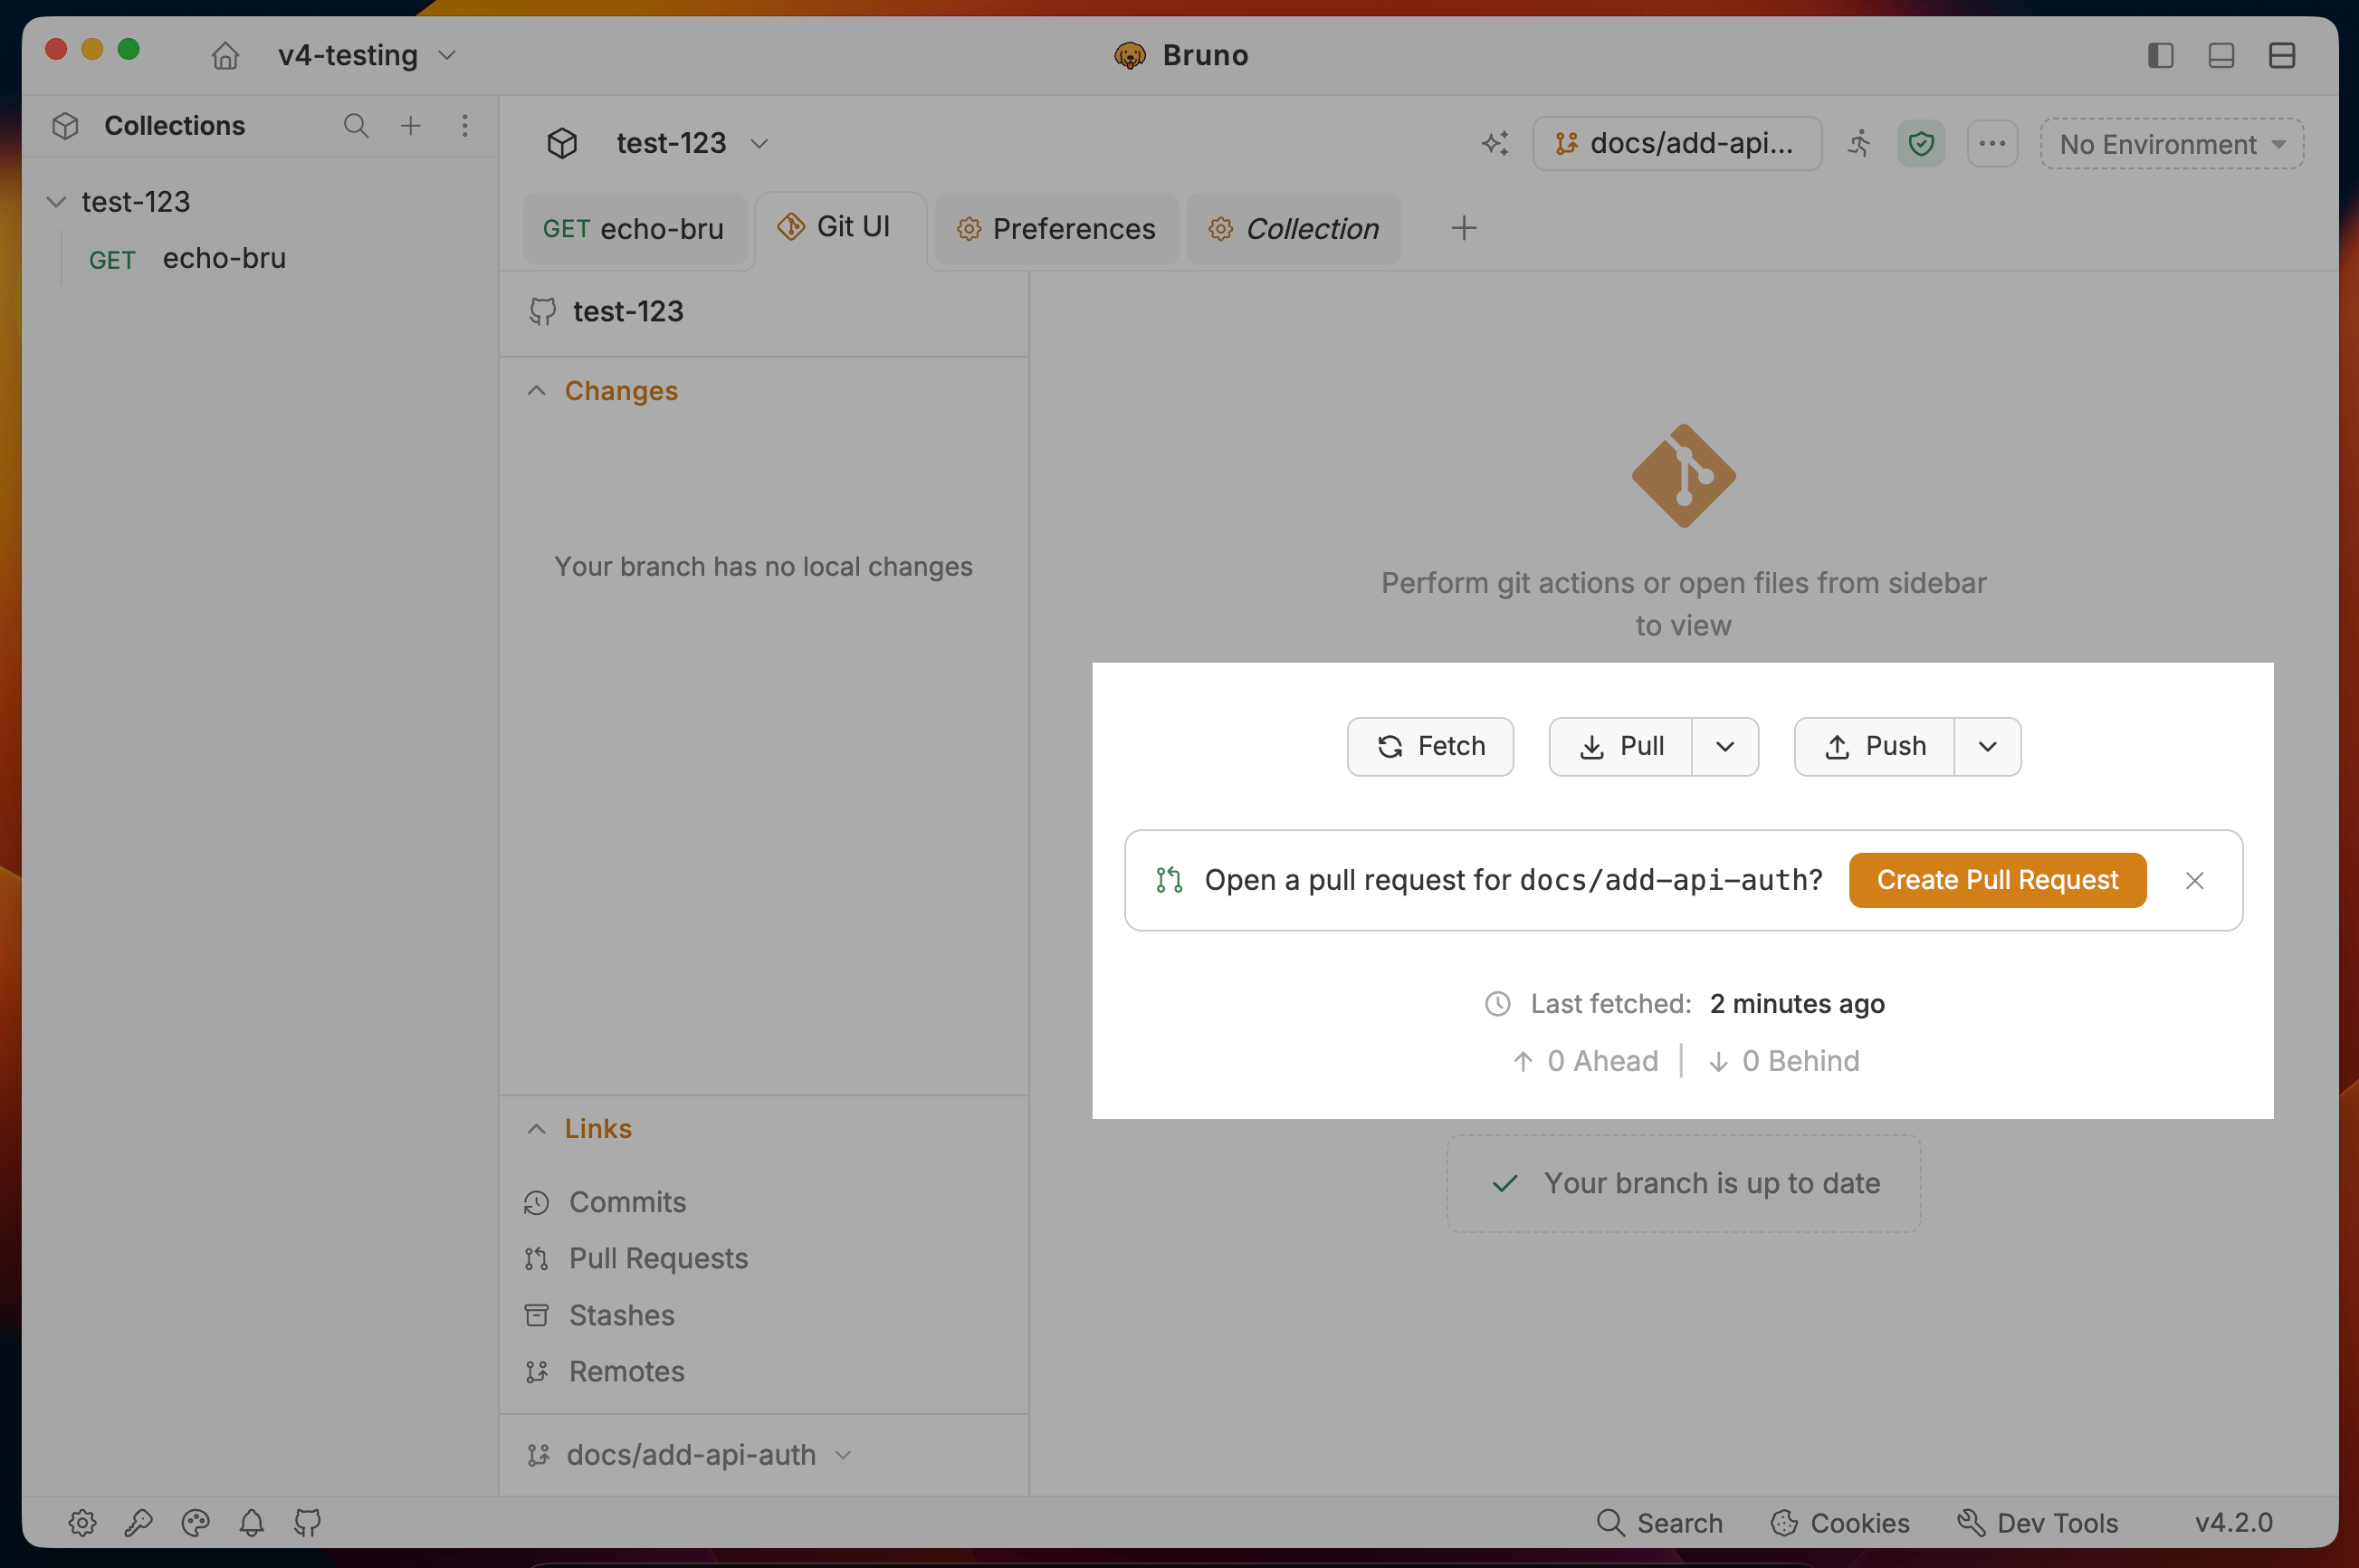Click the test-123 repository name in the Git panel
Viewport: 2359px width, 1568px height.
click(628, 312)
